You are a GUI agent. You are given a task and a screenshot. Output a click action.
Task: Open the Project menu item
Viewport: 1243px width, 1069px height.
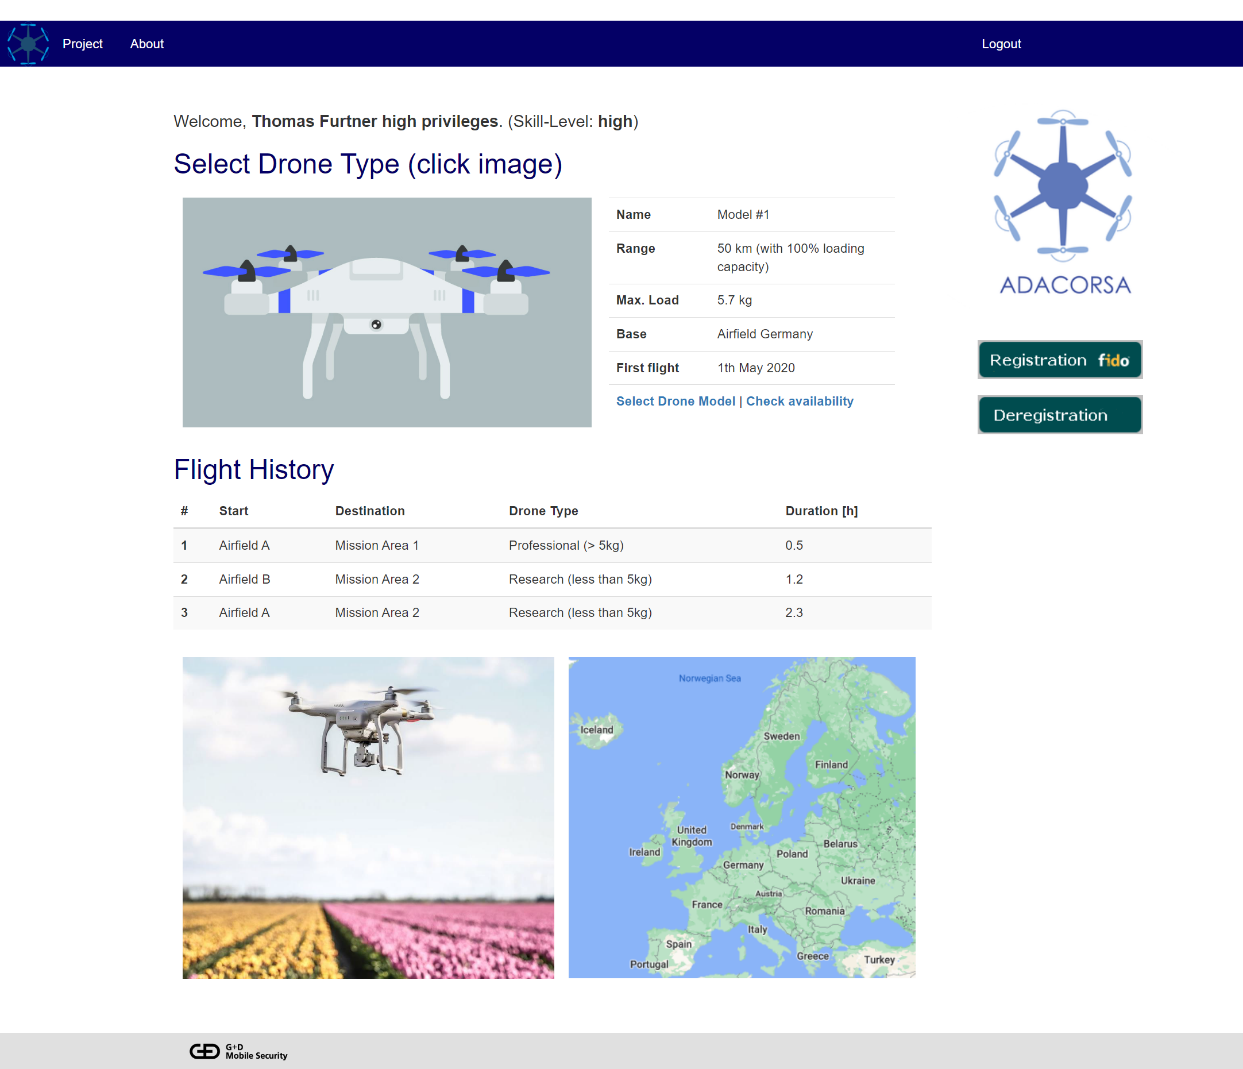pyautogui.click(x=82, y=44)
